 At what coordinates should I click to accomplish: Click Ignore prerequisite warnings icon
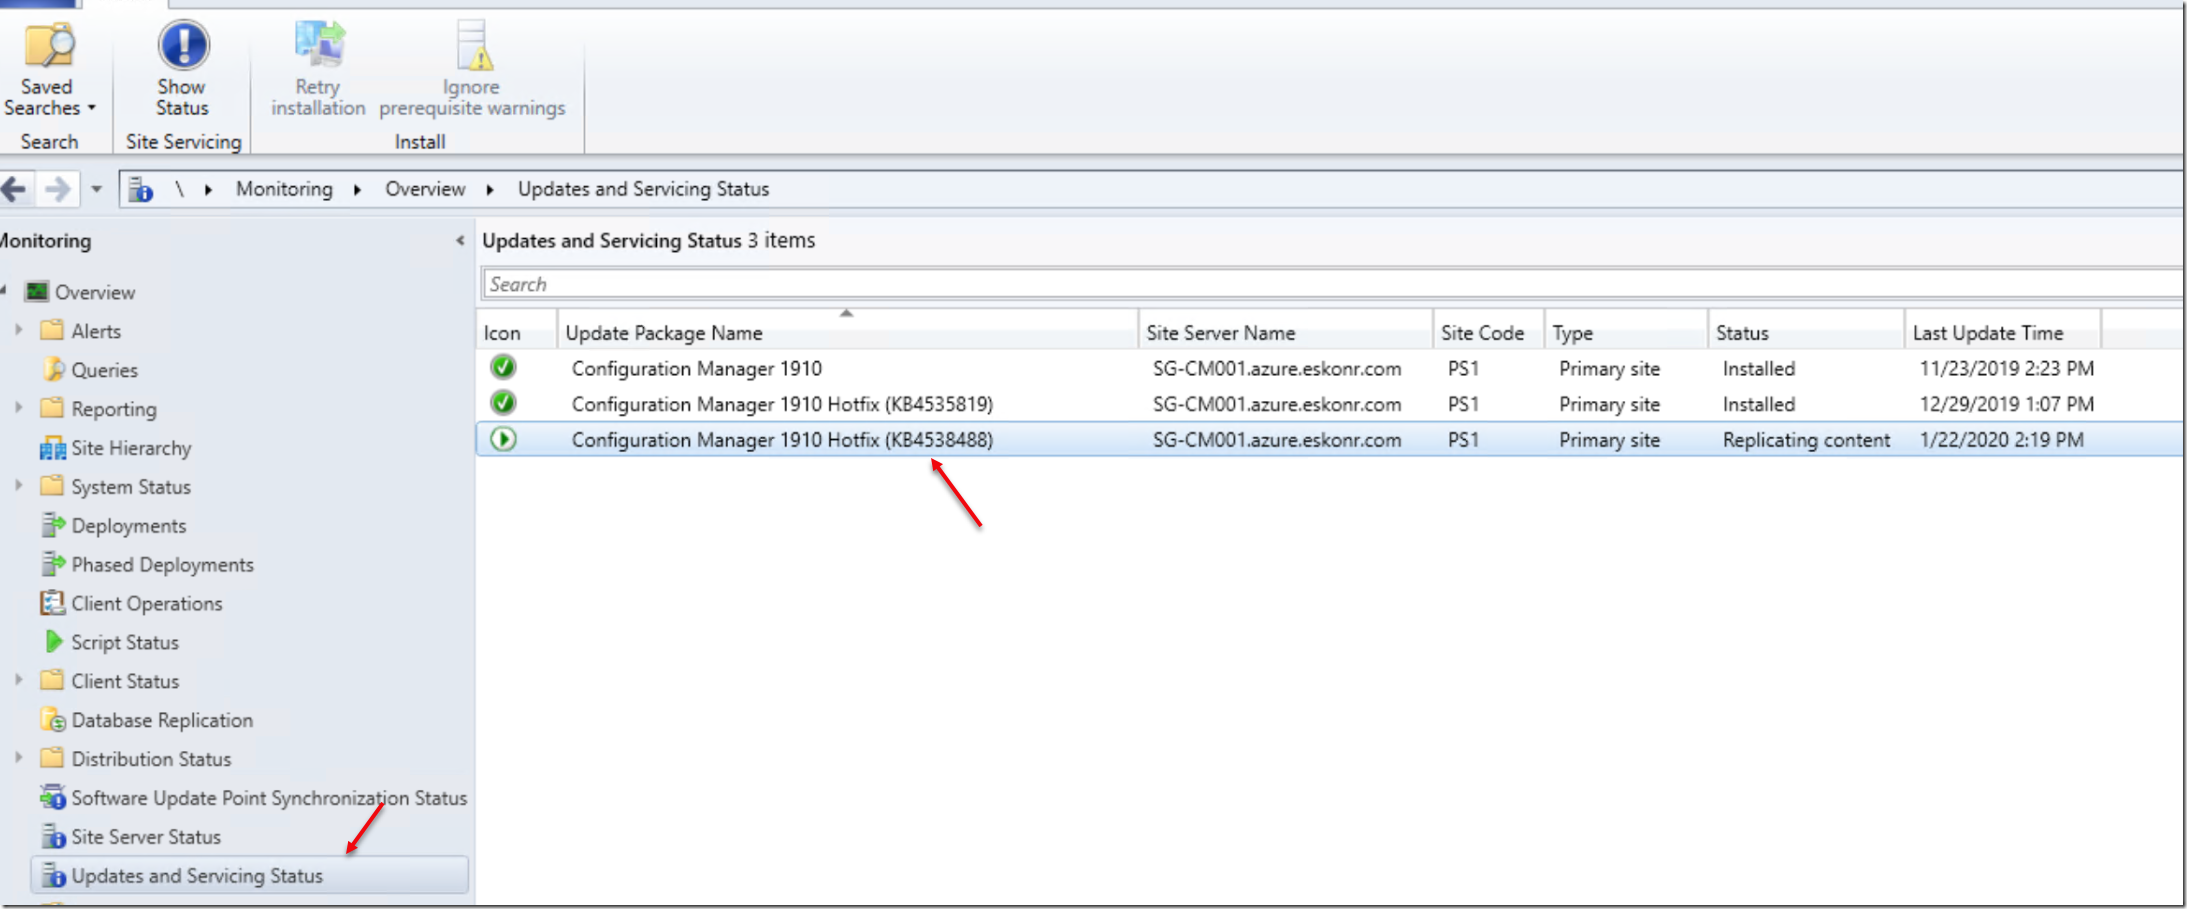point(472,48)
